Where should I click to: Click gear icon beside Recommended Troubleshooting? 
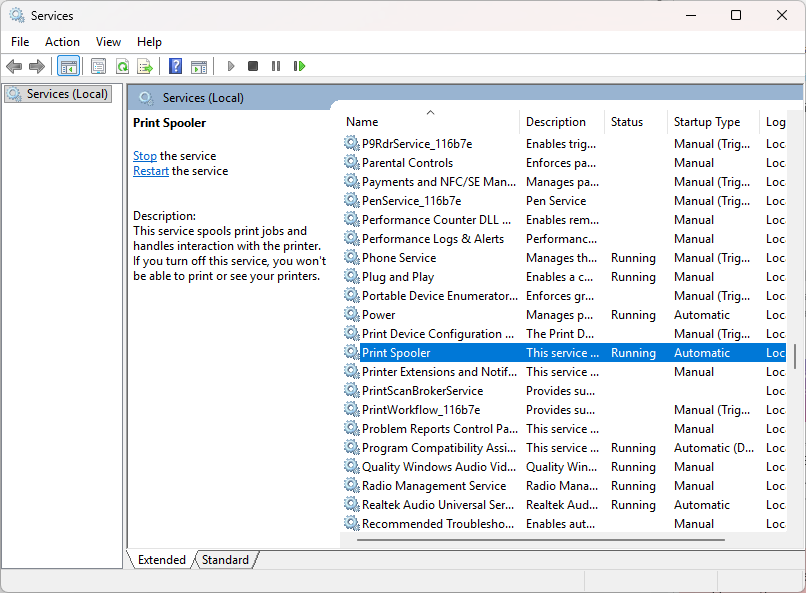[351, 524]
